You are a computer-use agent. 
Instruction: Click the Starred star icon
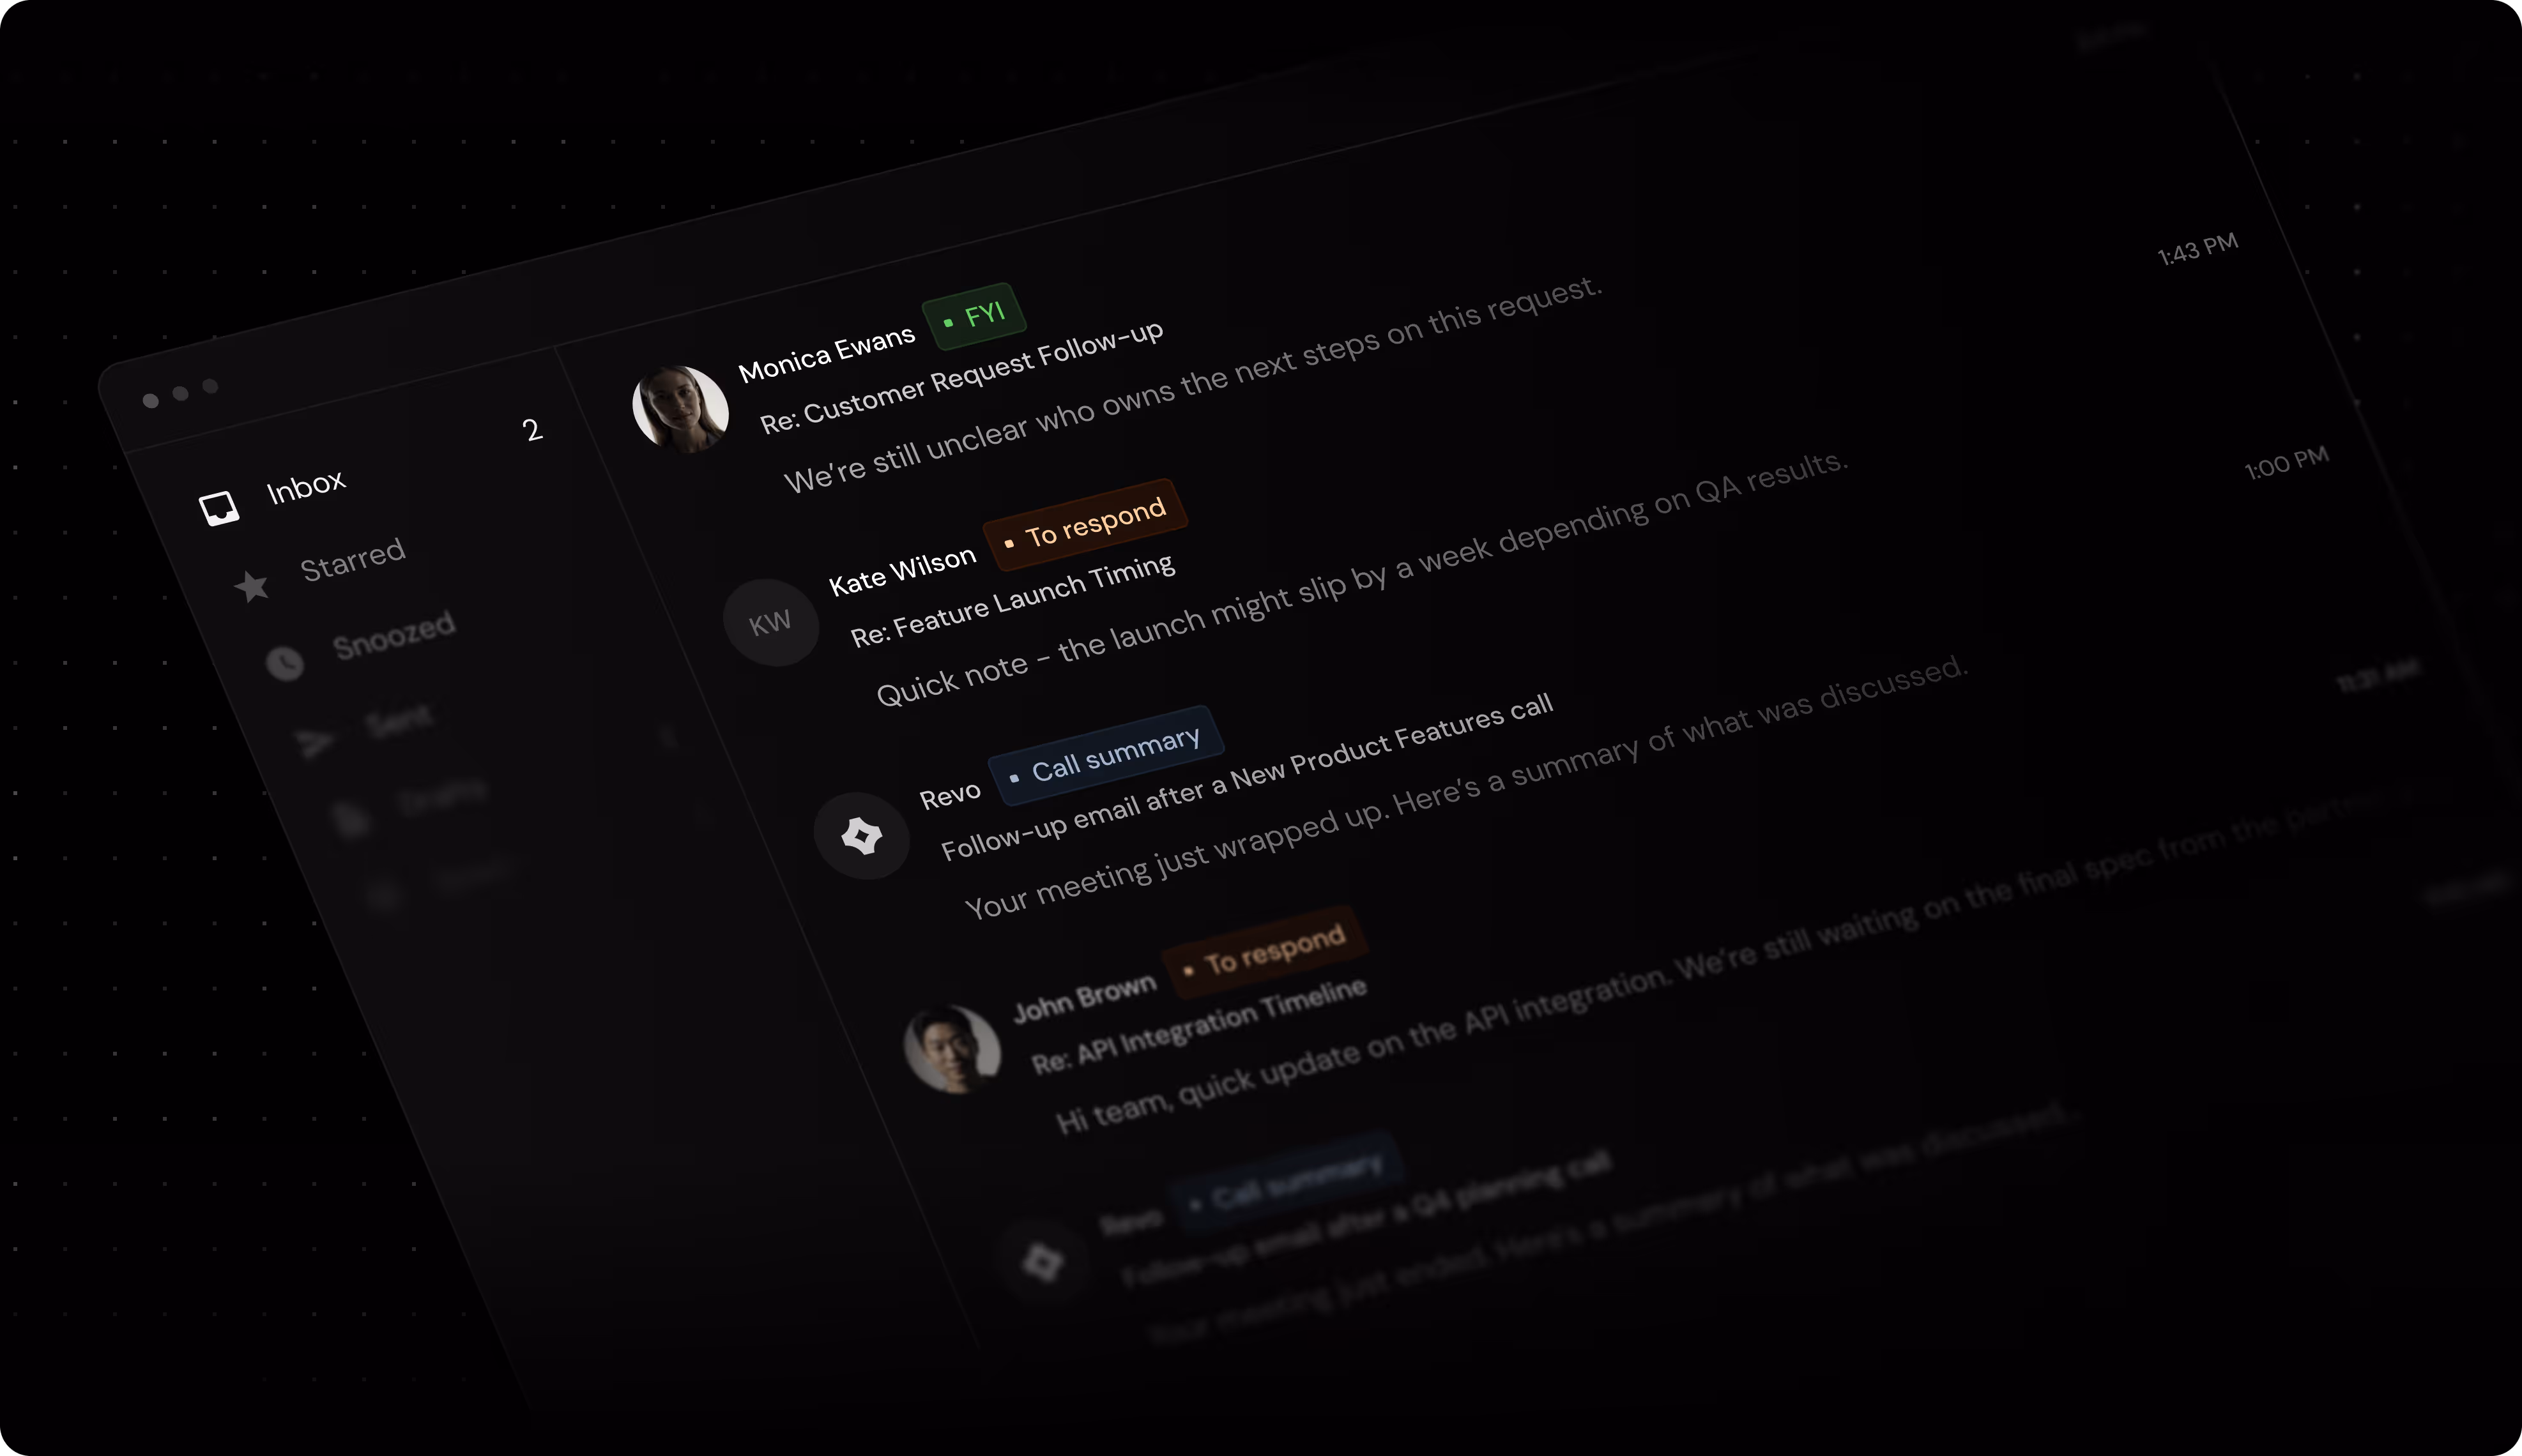[252, 586]
